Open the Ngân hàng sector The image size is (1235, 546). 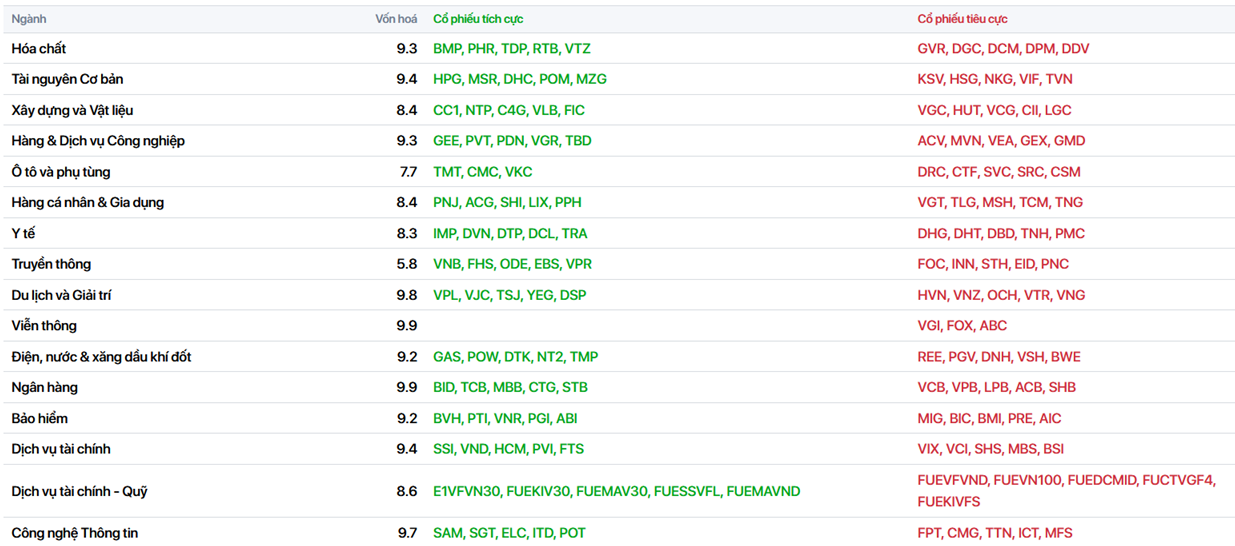[44, 388]
